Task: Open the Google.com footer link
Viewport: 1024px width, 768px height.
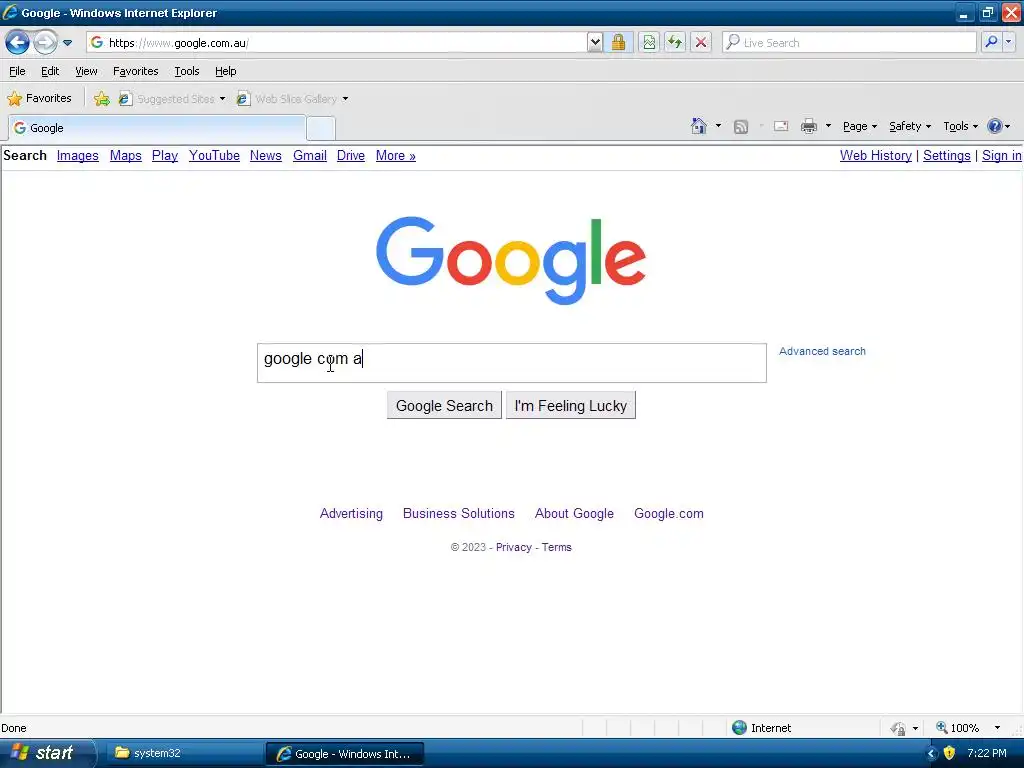Action: pos(669,513)
